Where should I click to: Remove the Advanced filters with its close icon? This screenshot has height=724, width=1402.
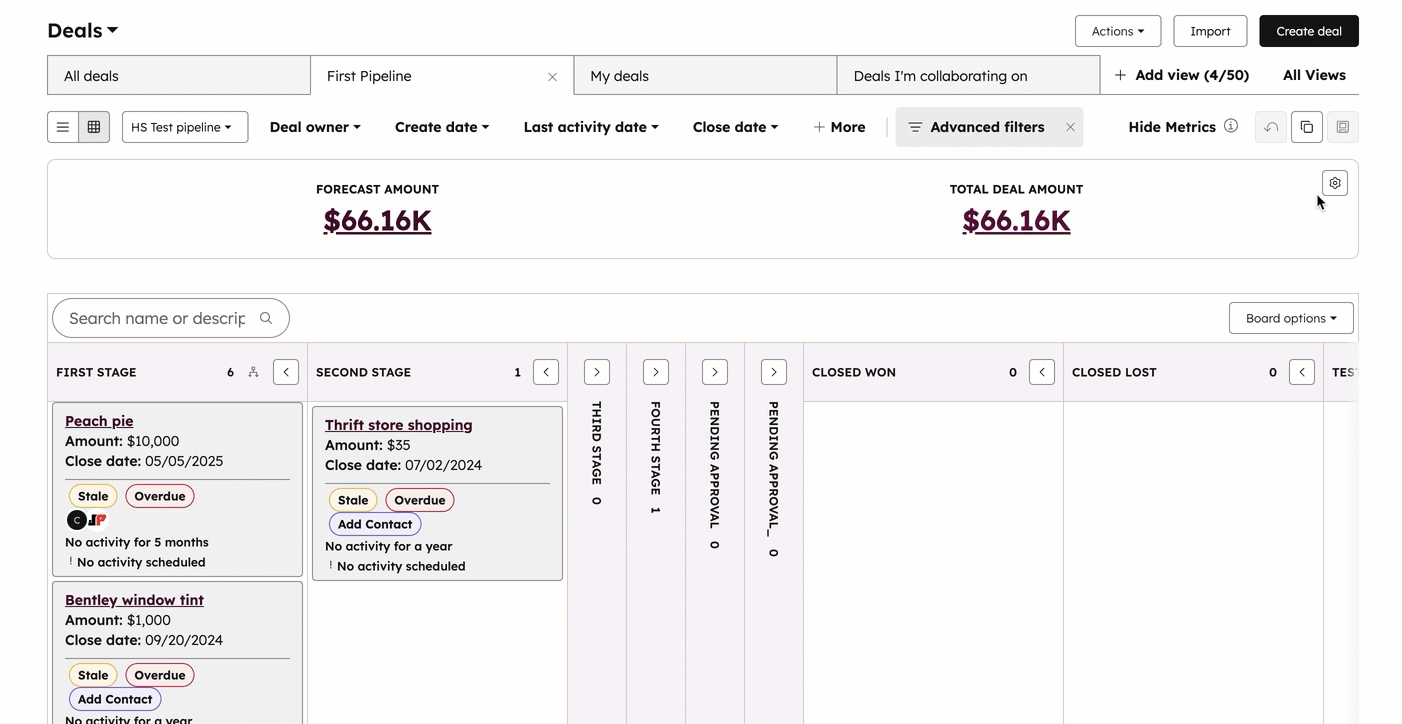(x=1070, y=127)
